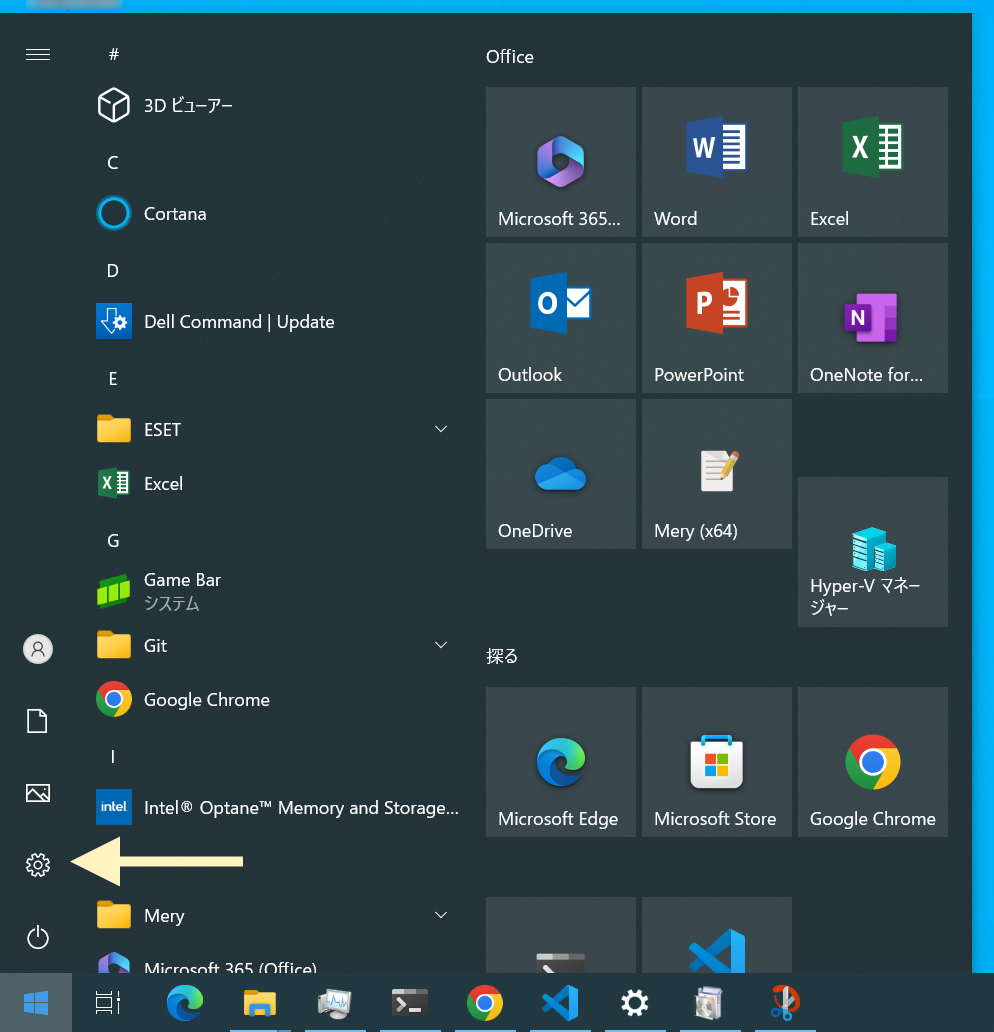Open Documents from the Start sidebar
994x1032 pixels.
click(x=38, y=721)
